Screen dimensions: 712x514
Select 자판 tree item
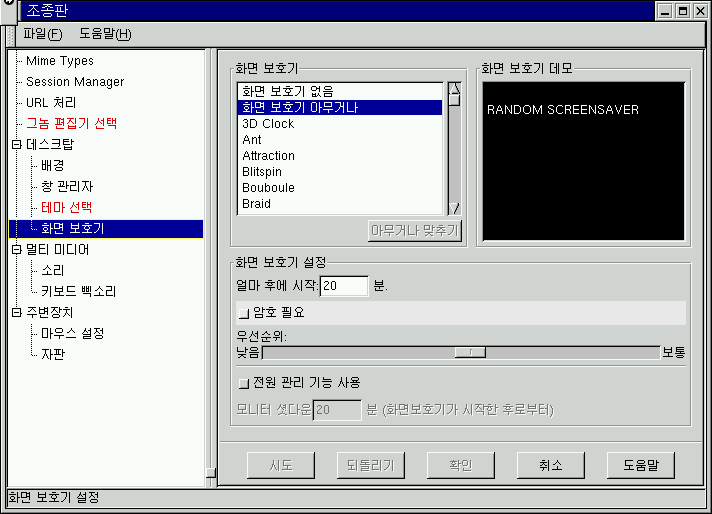(53, 354)
